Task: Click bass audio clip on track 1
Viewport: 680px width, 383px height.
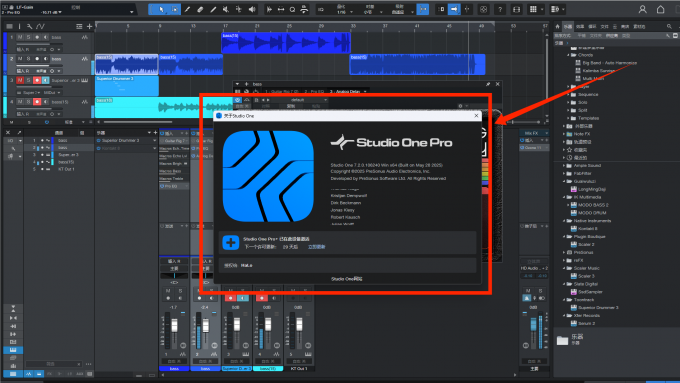Action: coord(286,43)
